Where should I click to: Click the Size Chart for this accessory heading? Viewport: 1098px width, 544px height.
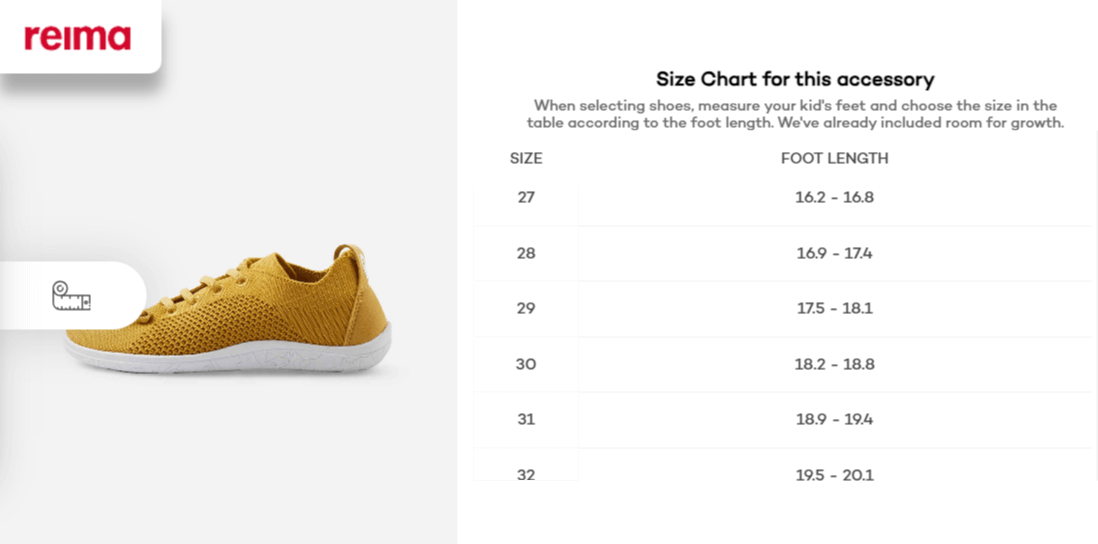(x=795, y=79)
